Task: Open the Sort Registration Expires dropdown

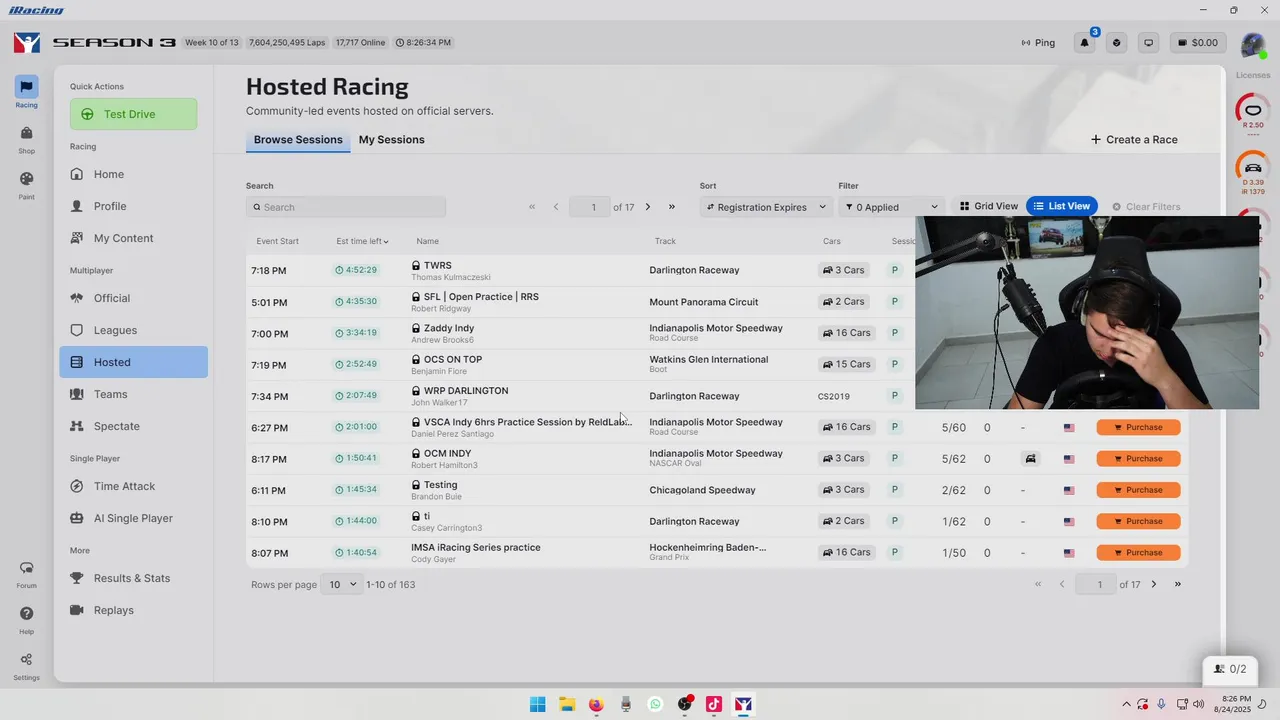Action: click(x=766, y=207)
